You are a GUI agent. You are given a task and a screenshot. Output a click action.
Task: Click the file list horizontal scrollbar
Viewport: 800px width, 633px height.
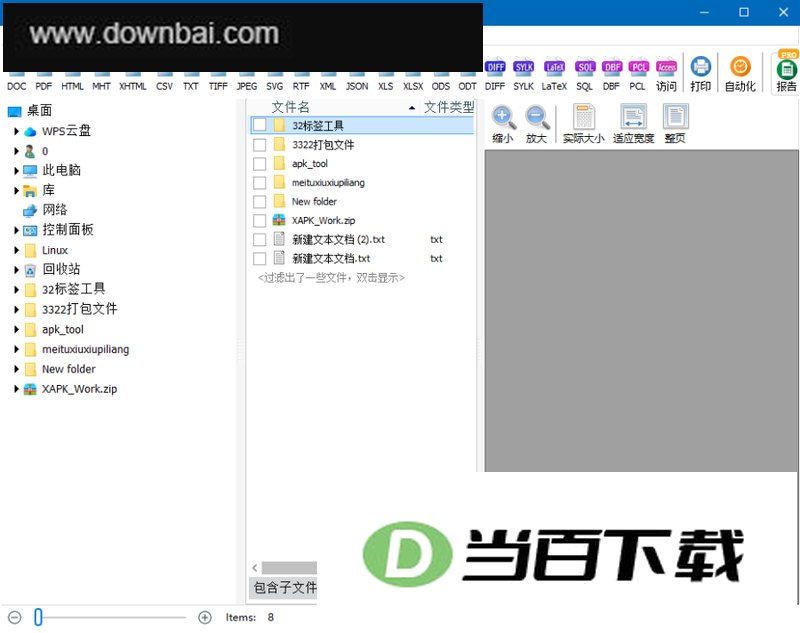point(289,568)
